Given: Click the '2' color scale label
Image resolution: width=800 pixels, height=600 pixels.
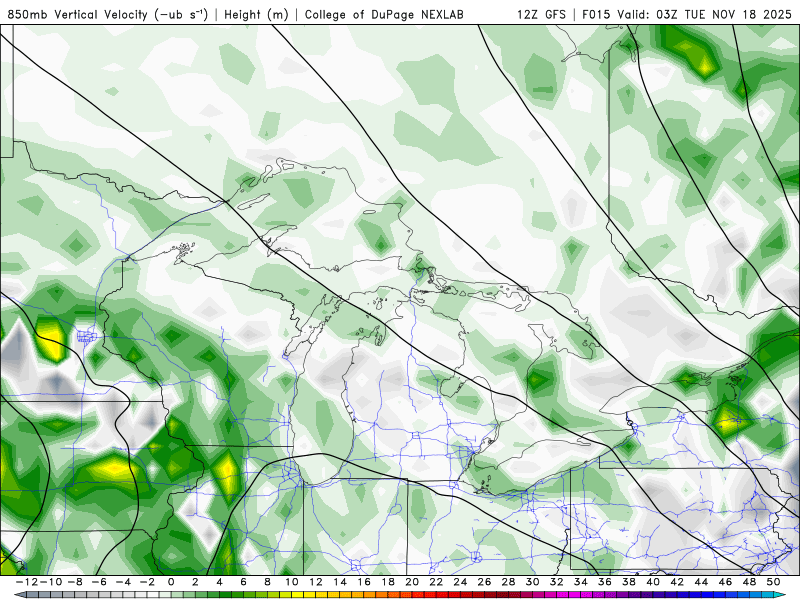Looking at the screenshot, I should pos(195,582).
